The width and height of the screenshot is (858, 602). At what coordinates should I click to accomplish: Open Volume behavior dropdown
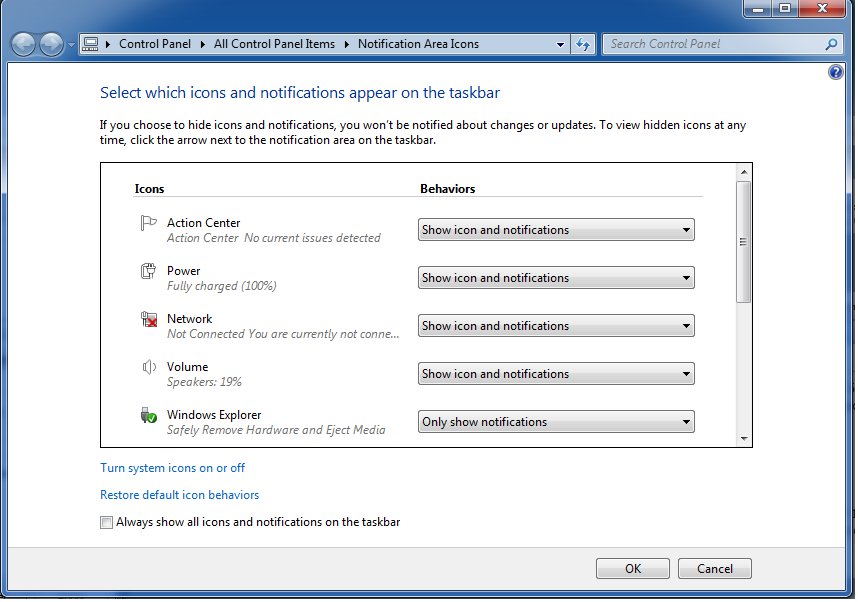556,374
